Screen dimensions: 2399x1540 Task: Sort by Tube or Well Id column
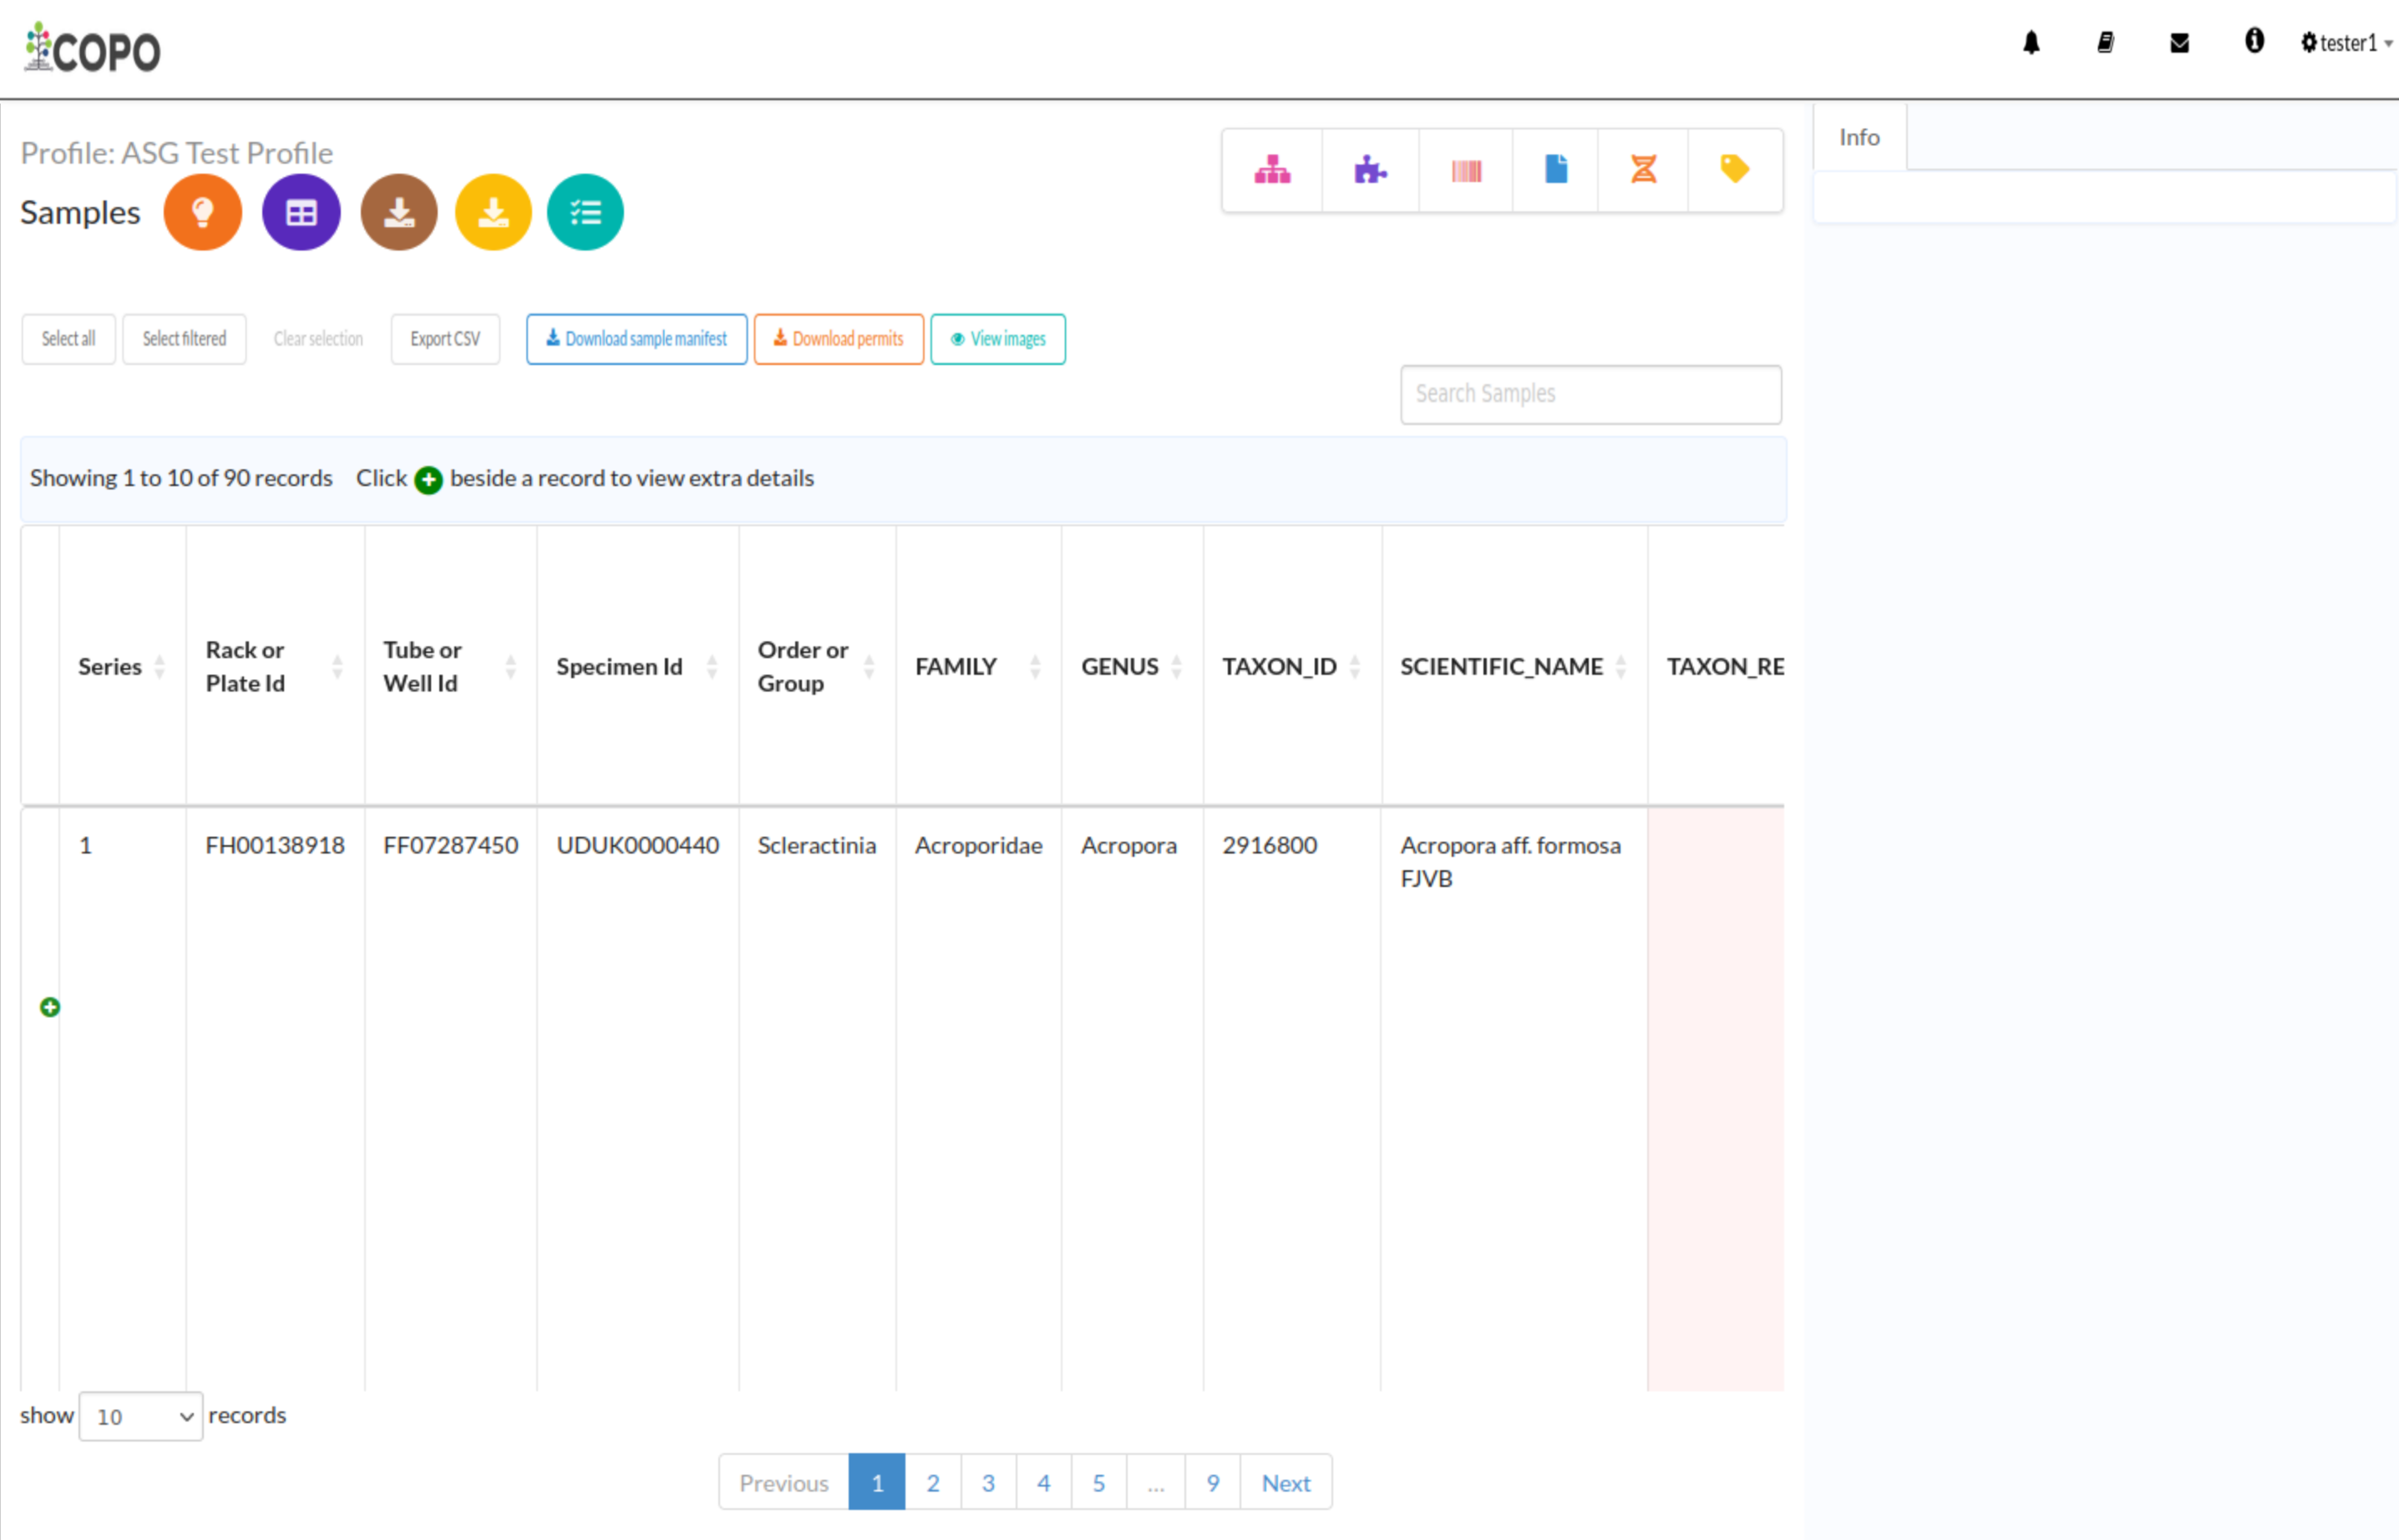[x=450, y=666]
